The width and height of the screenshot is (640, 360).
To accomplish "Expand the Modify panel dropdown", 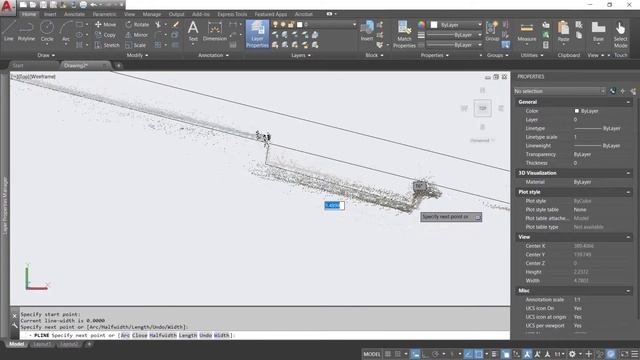I will pos(138,55).
